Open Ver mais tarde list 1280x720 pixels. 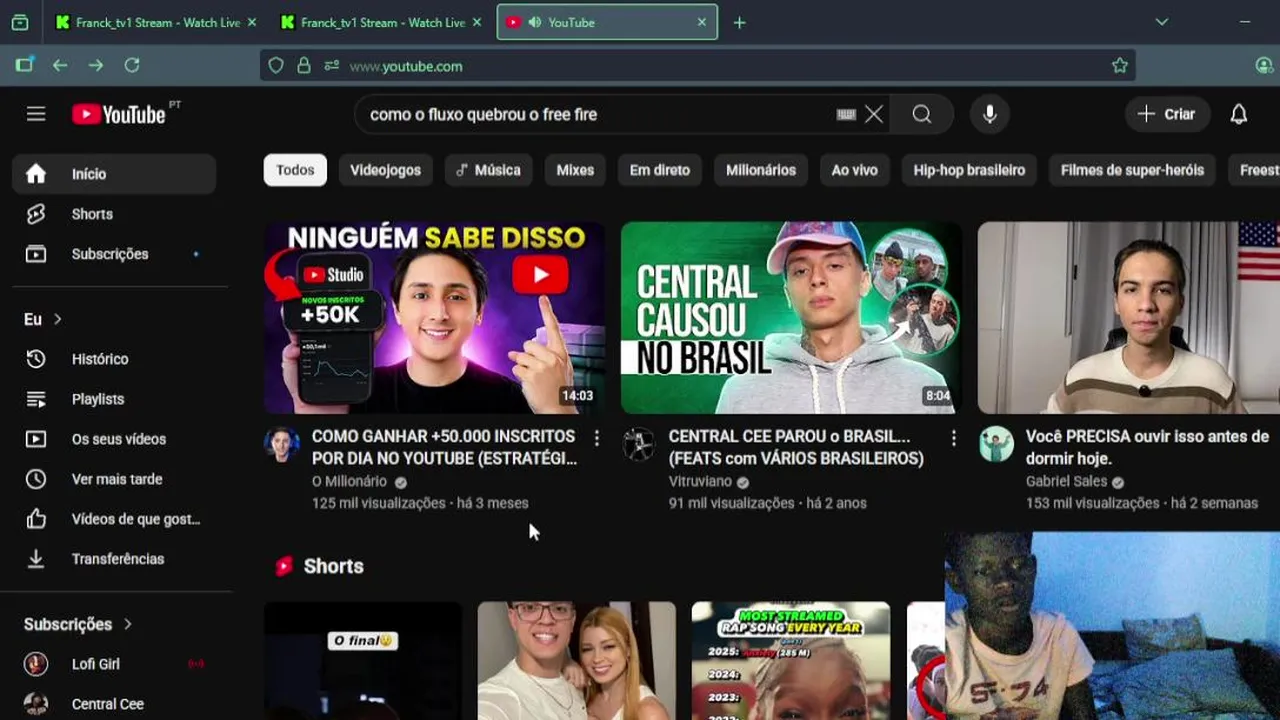tap(114, 479)
